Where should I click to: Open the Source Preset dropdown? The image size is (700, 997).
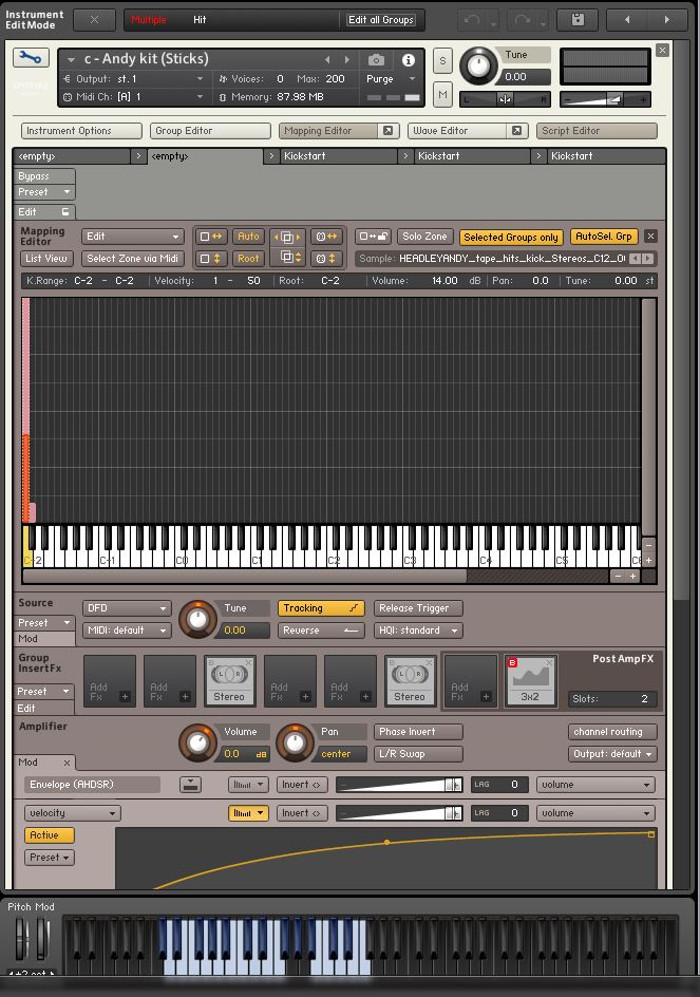click(x=44, y=623)
